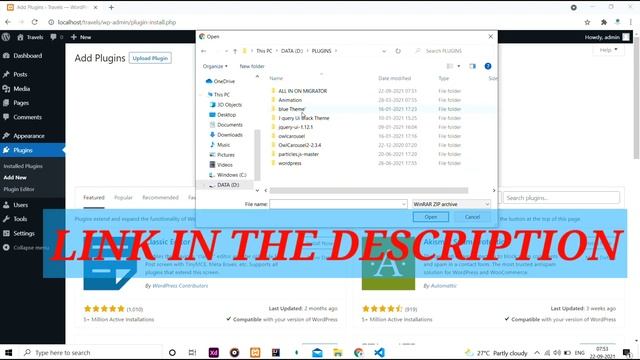Open the dialog help icon
Image resolution: width=640 pixels, height=360 pixels.
click(488, 66)
